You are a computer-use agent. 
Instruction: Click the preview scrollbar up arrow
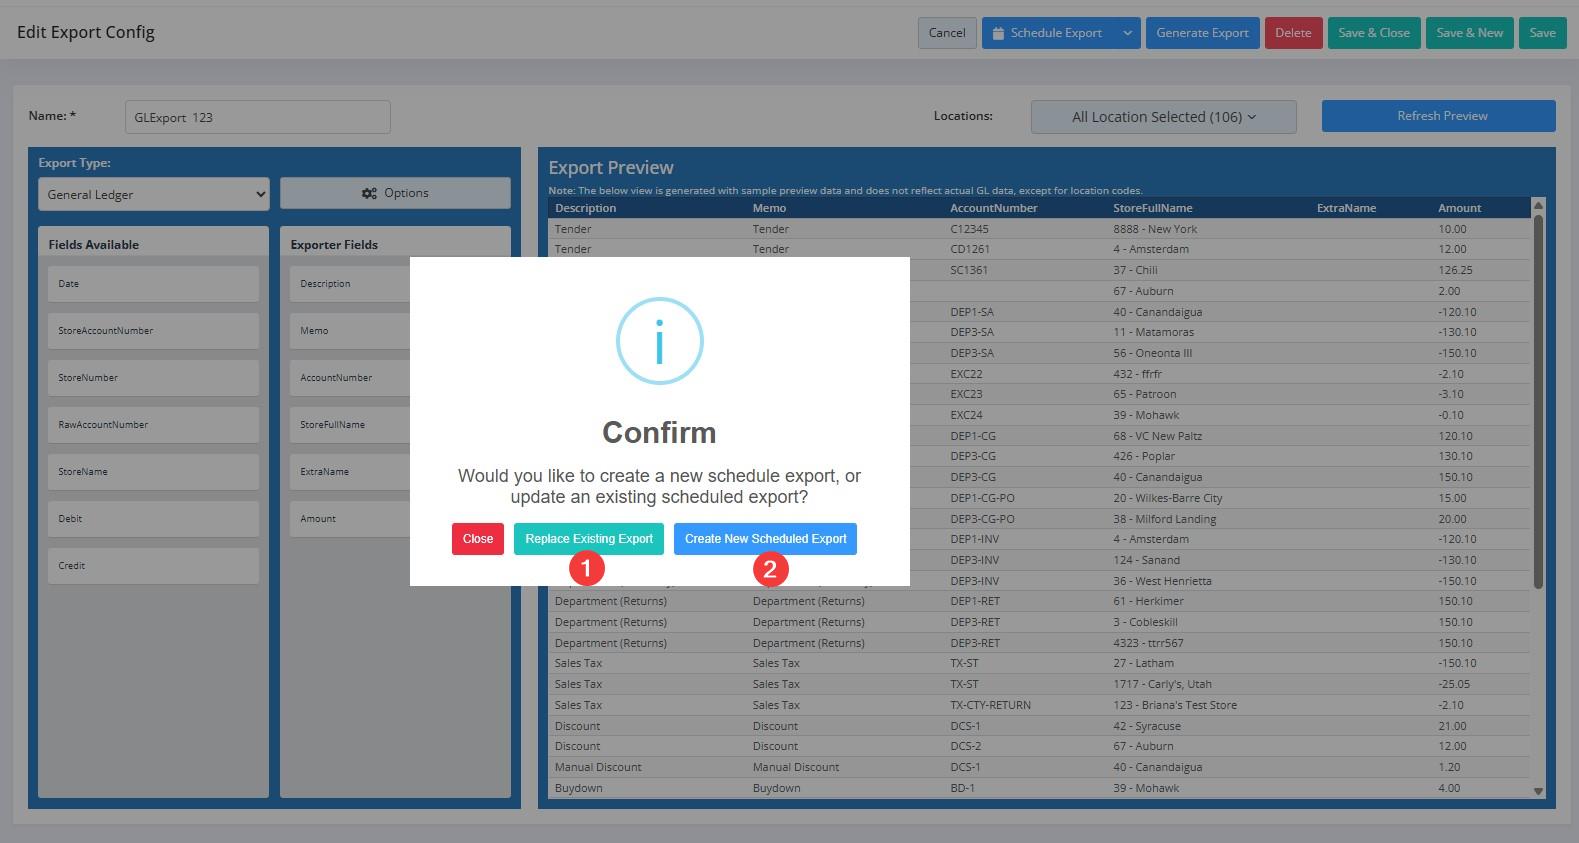(x=1538, y=206)
